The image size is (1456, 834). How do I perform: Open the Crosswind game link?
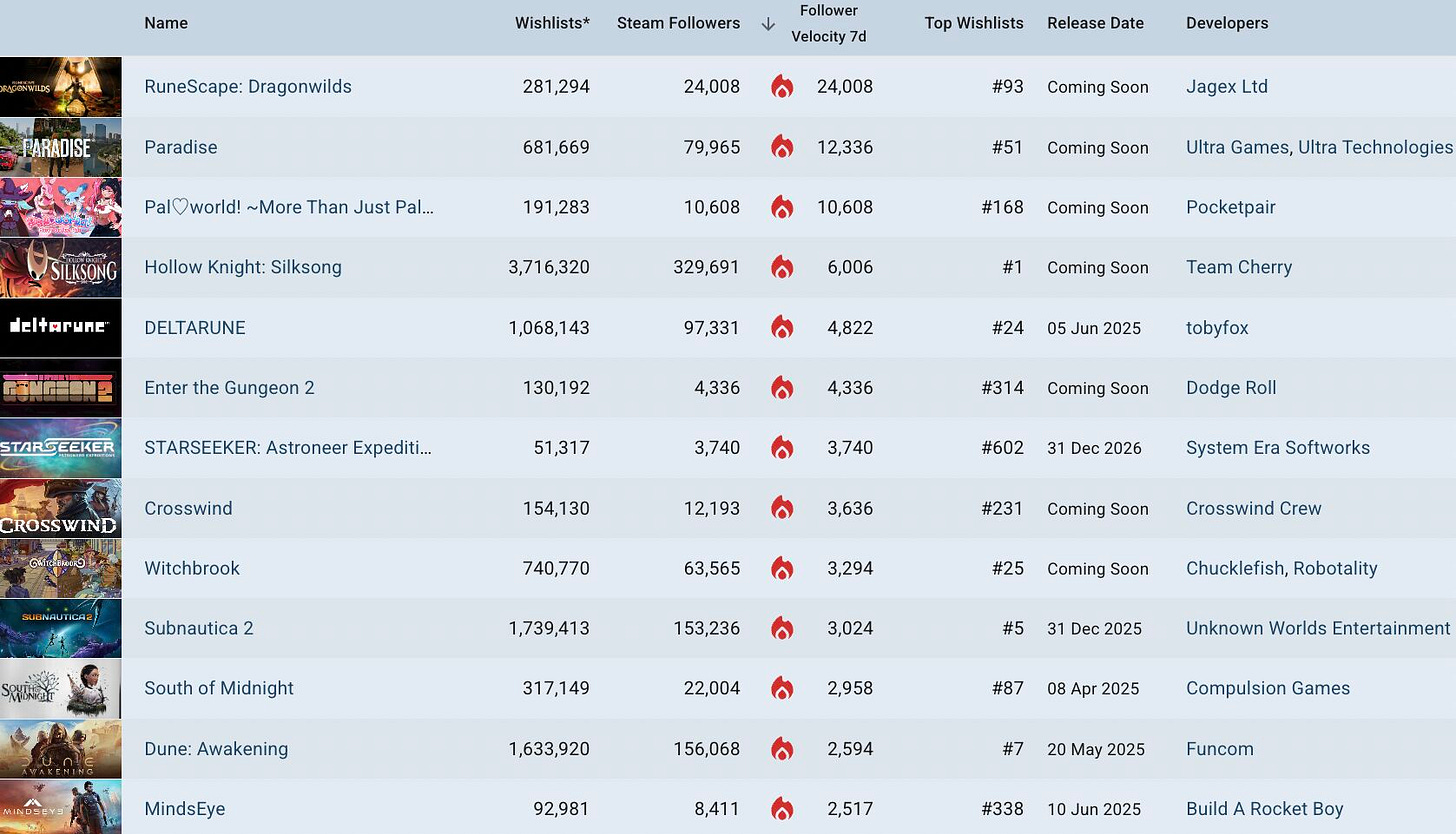click(x=188, y=508)
